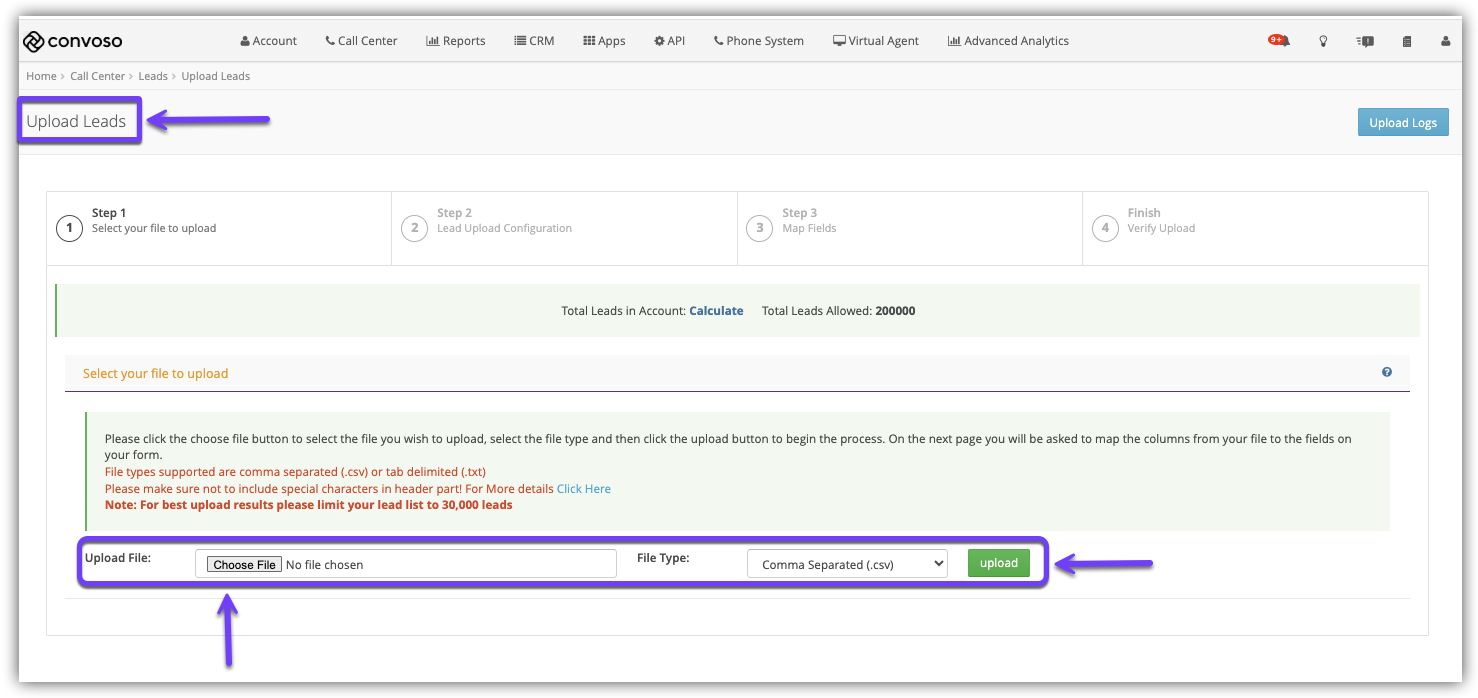Open the alert message bubble icon
Screen dimensions: 1478x698
coord(1365,41)
